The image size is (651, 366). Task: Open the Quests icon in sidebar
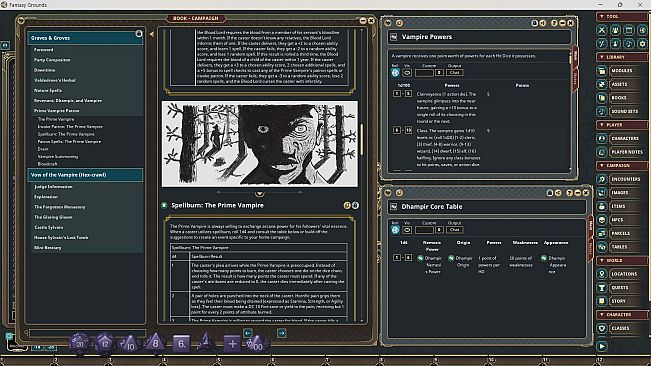pyautogui.click(x=602, y=288)
